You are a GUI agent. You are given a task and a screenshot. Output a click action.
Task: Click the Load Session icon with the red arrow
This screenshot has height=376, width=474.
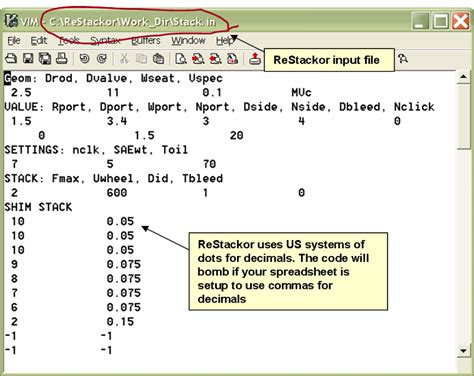255,59
